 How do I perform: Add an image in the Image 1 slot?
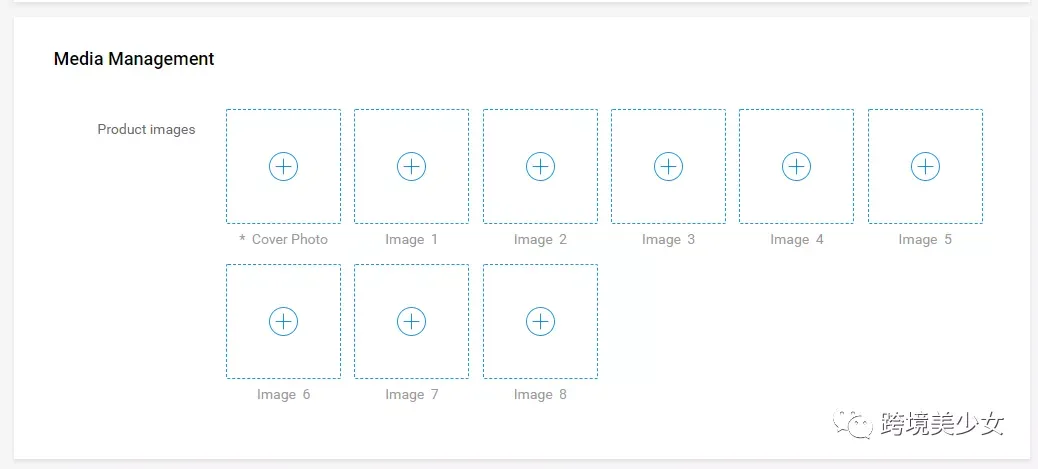412,166
